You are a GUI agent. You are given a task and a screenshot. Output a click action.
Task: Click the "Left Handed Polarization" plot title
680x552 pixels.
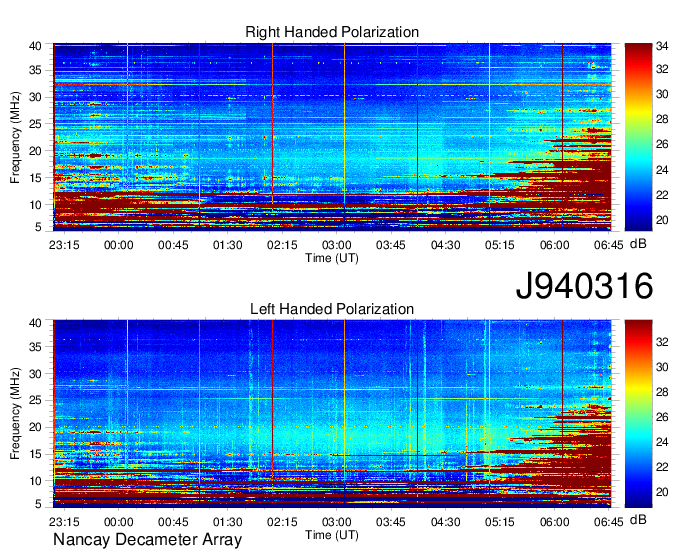(x=332, y=309)
